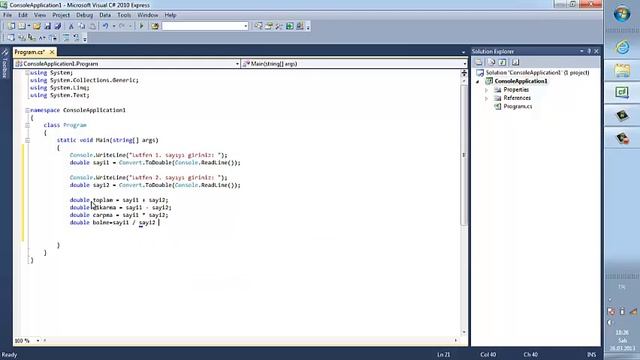The image size is (640, 360).
Task: Click View Code icon in Solution Explorer
Action: click(x=516, y=62)
